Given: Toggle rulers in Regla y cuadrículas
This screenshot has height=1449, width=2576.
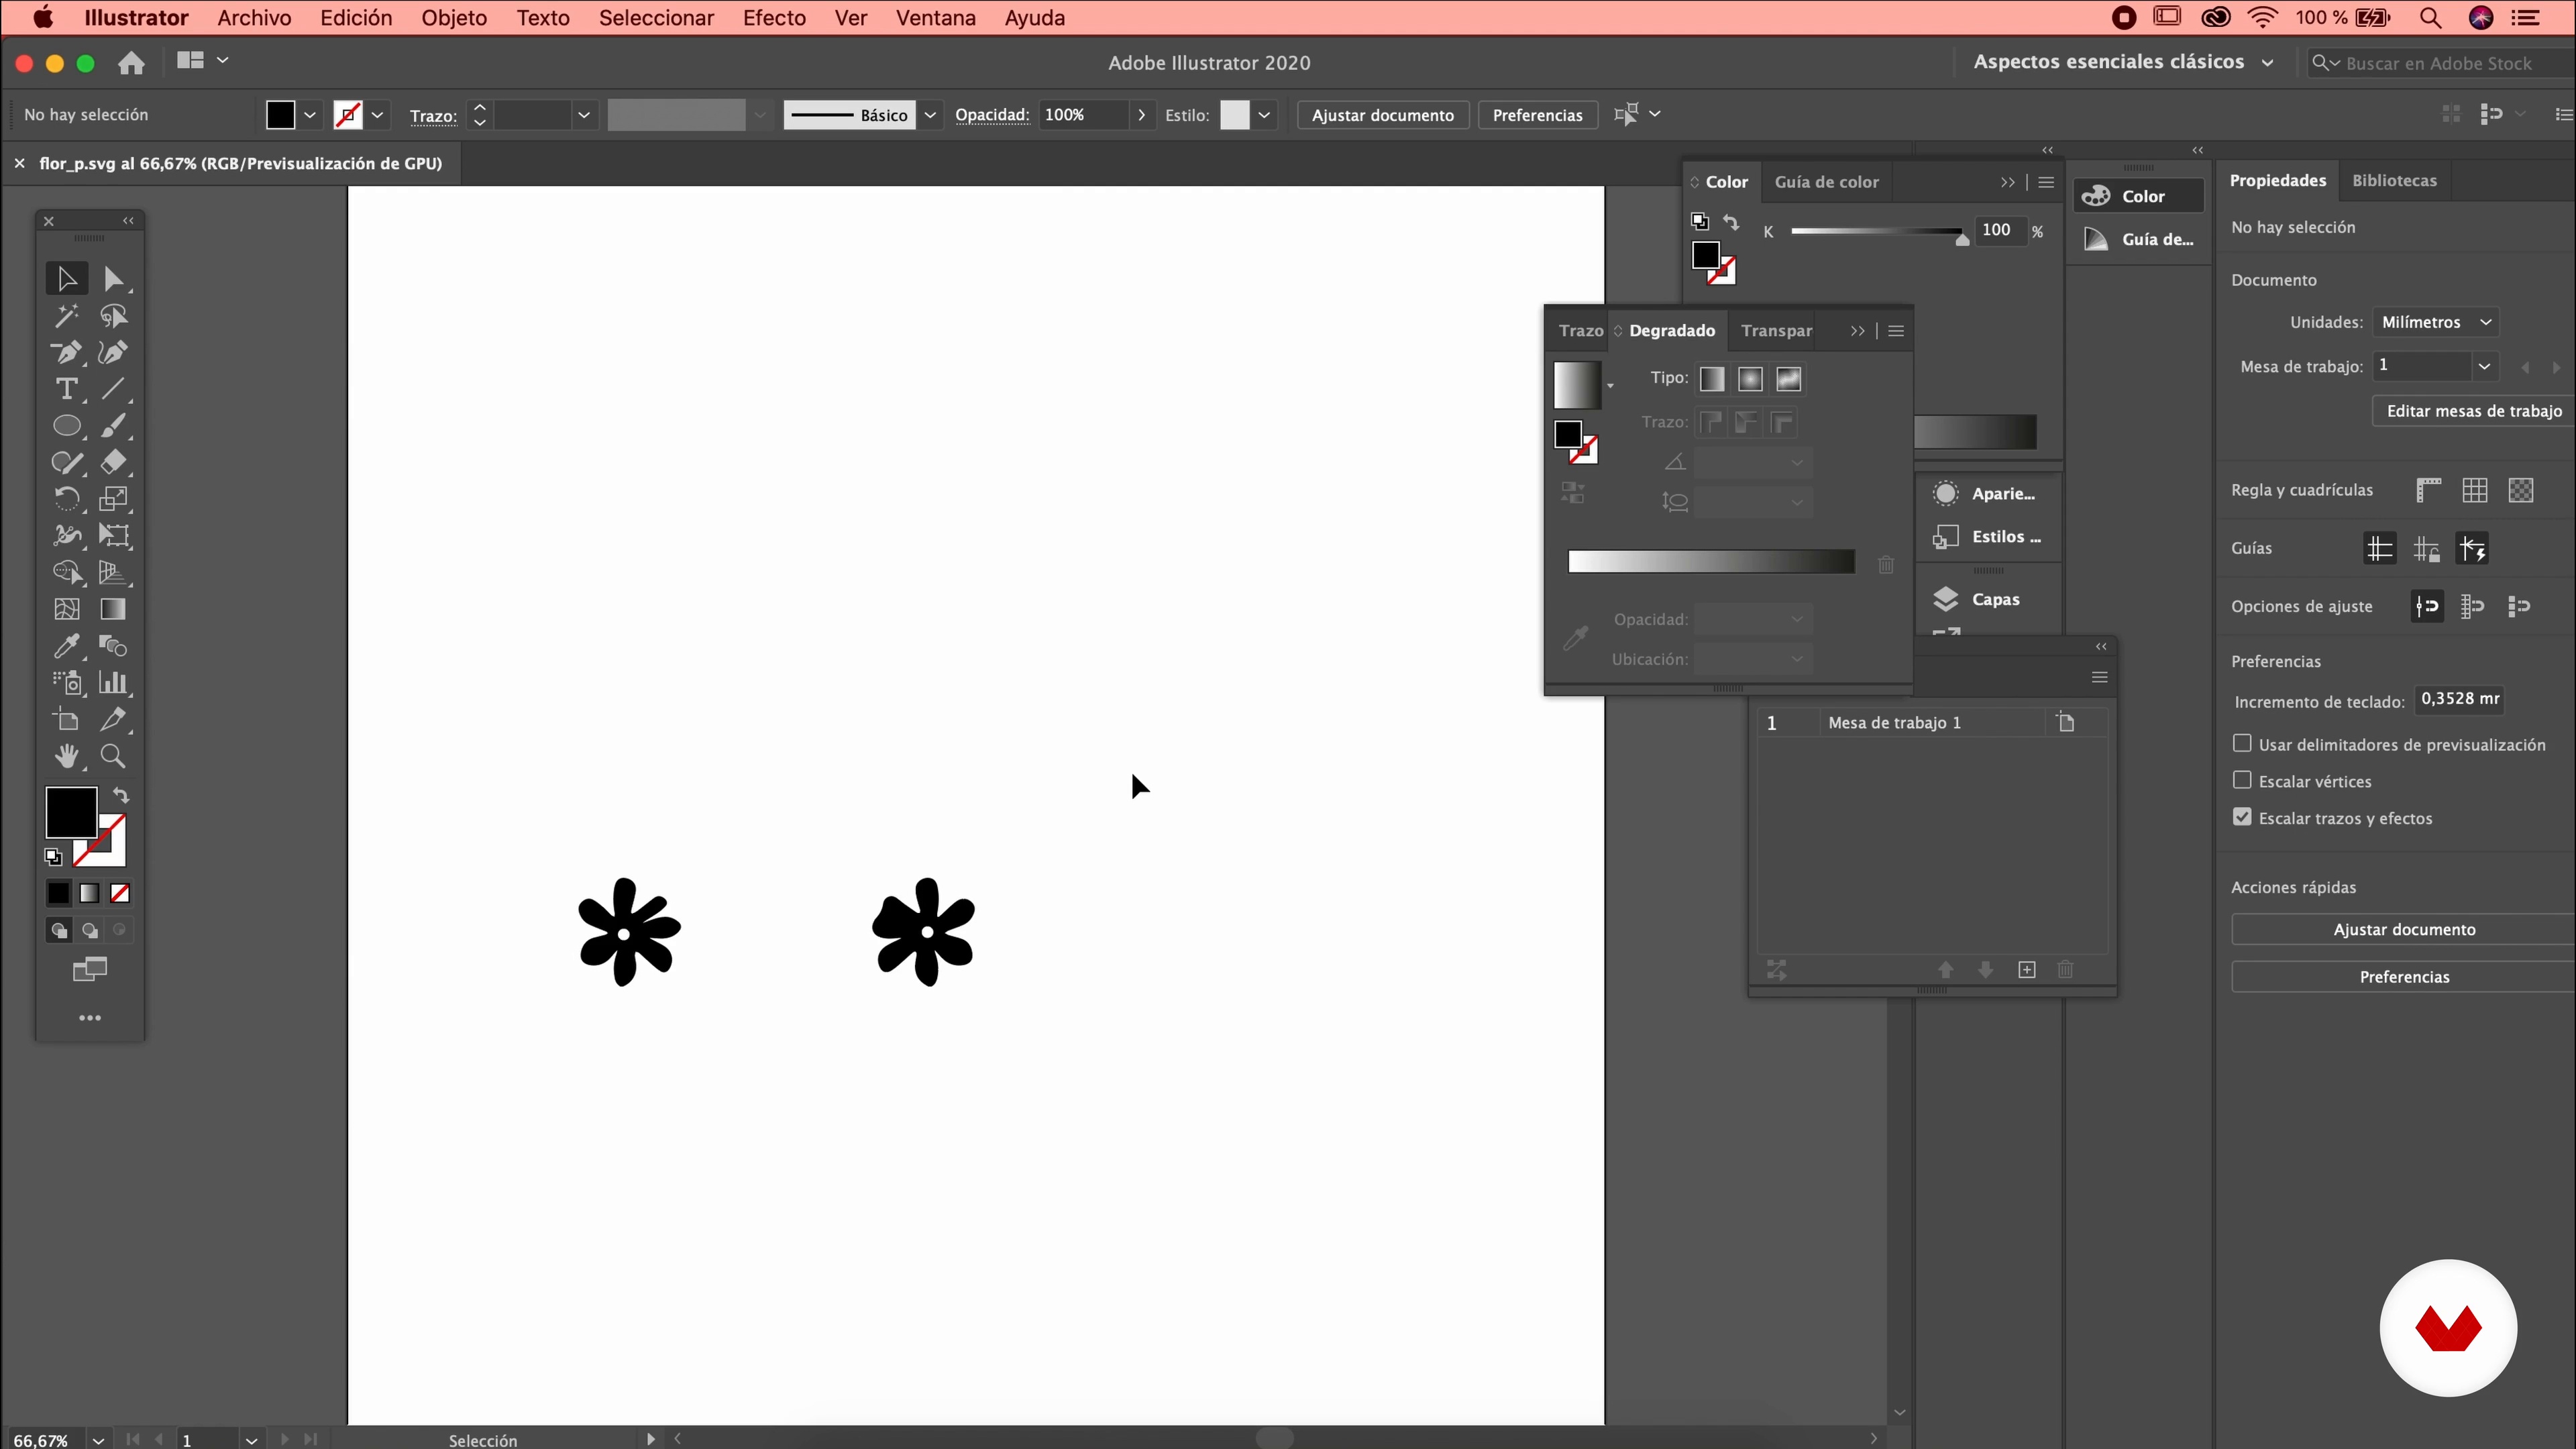Looking at the screenshot, I should (2428, 490).
